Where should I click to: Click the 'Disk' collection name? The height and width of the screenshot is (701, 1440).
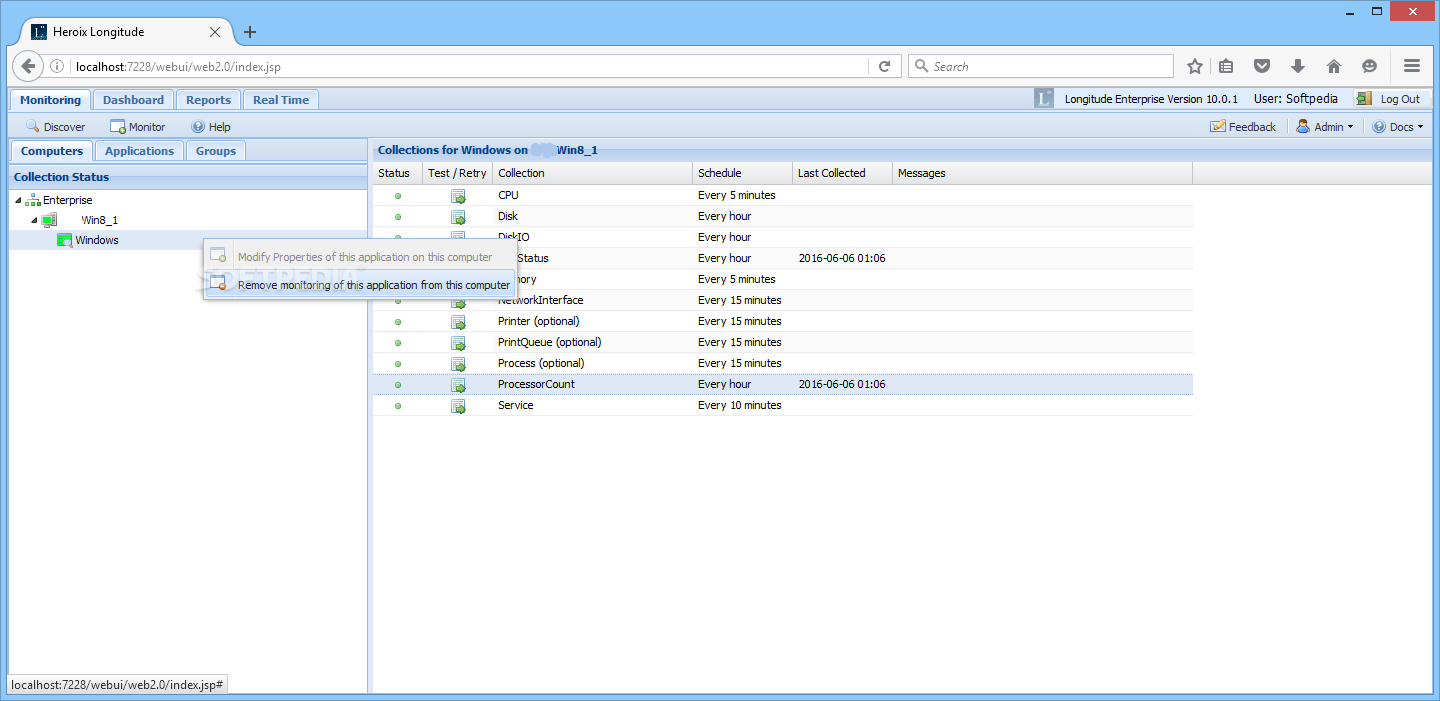tap(508, 217)
